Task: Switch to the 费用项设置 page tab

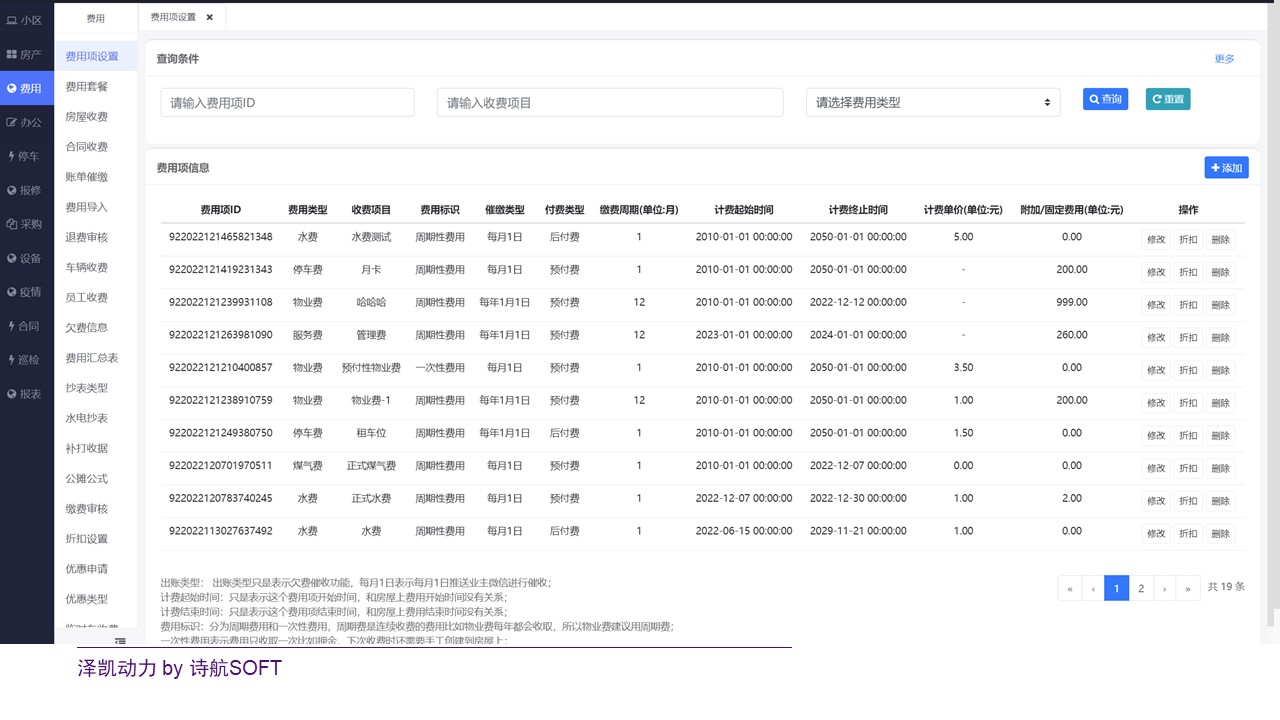Action: (173, 17)
